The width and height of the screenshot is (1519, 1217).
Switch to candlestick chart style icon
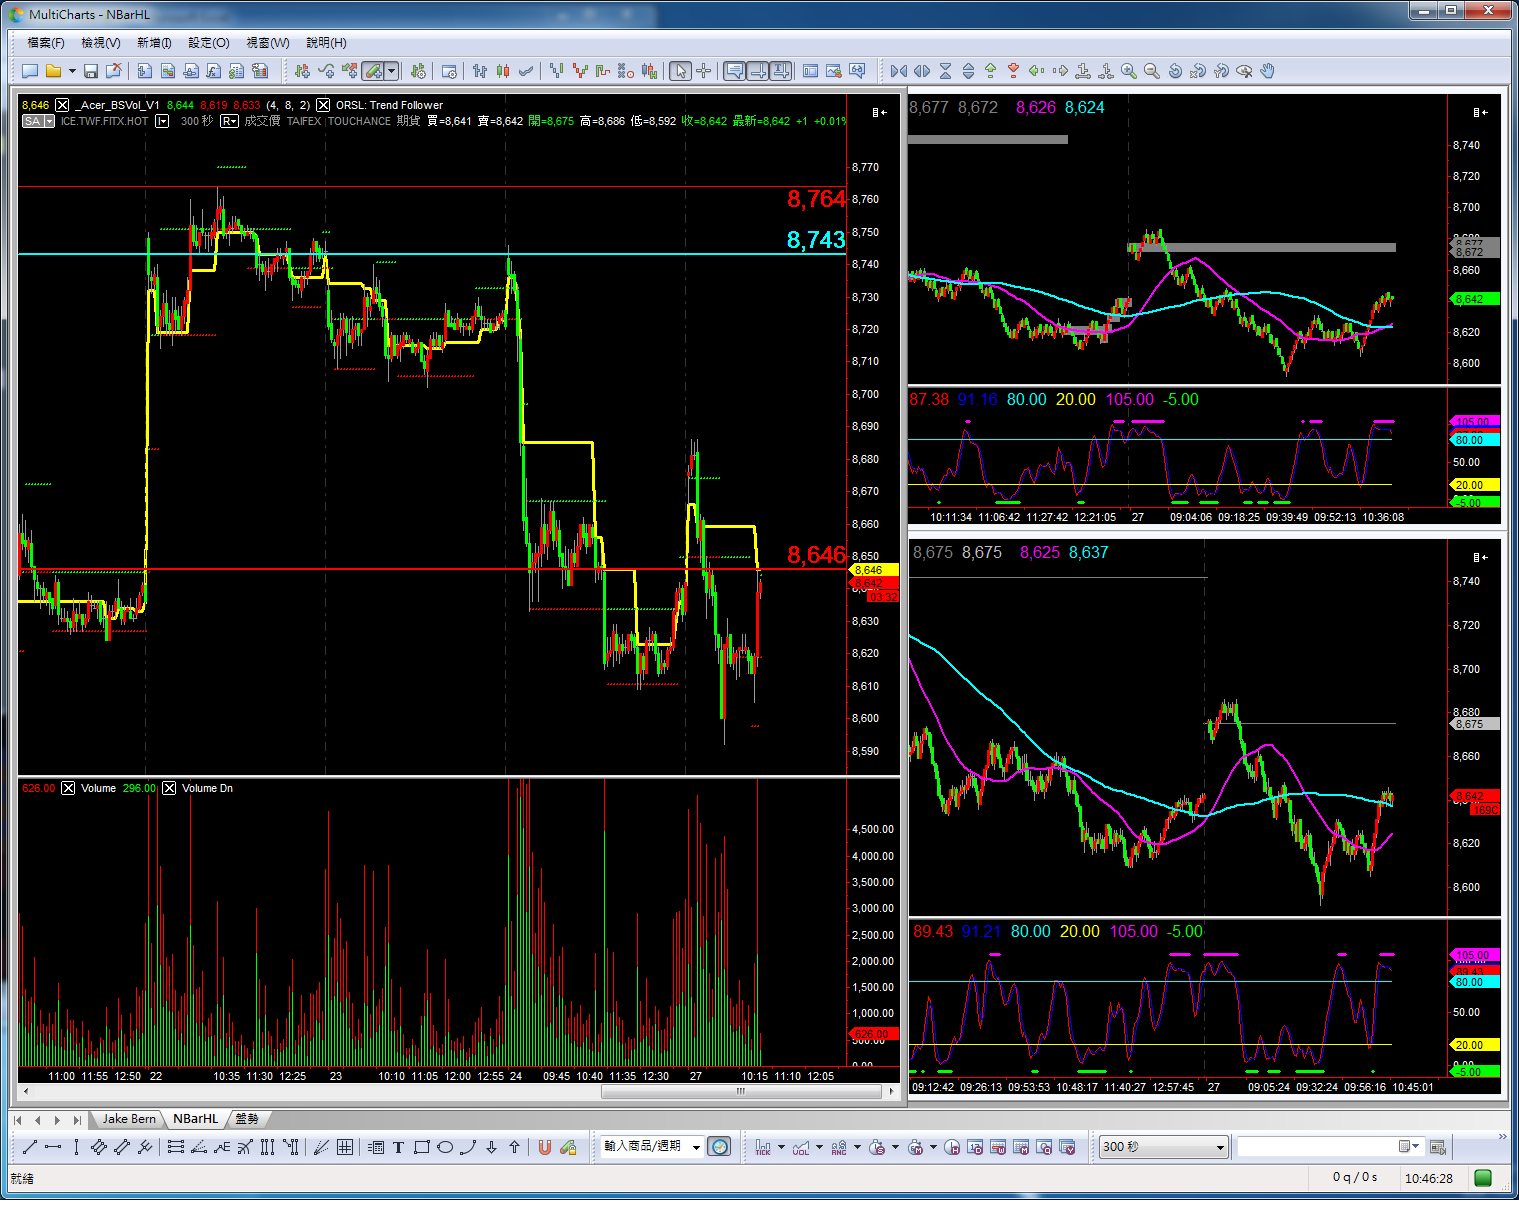503,71
